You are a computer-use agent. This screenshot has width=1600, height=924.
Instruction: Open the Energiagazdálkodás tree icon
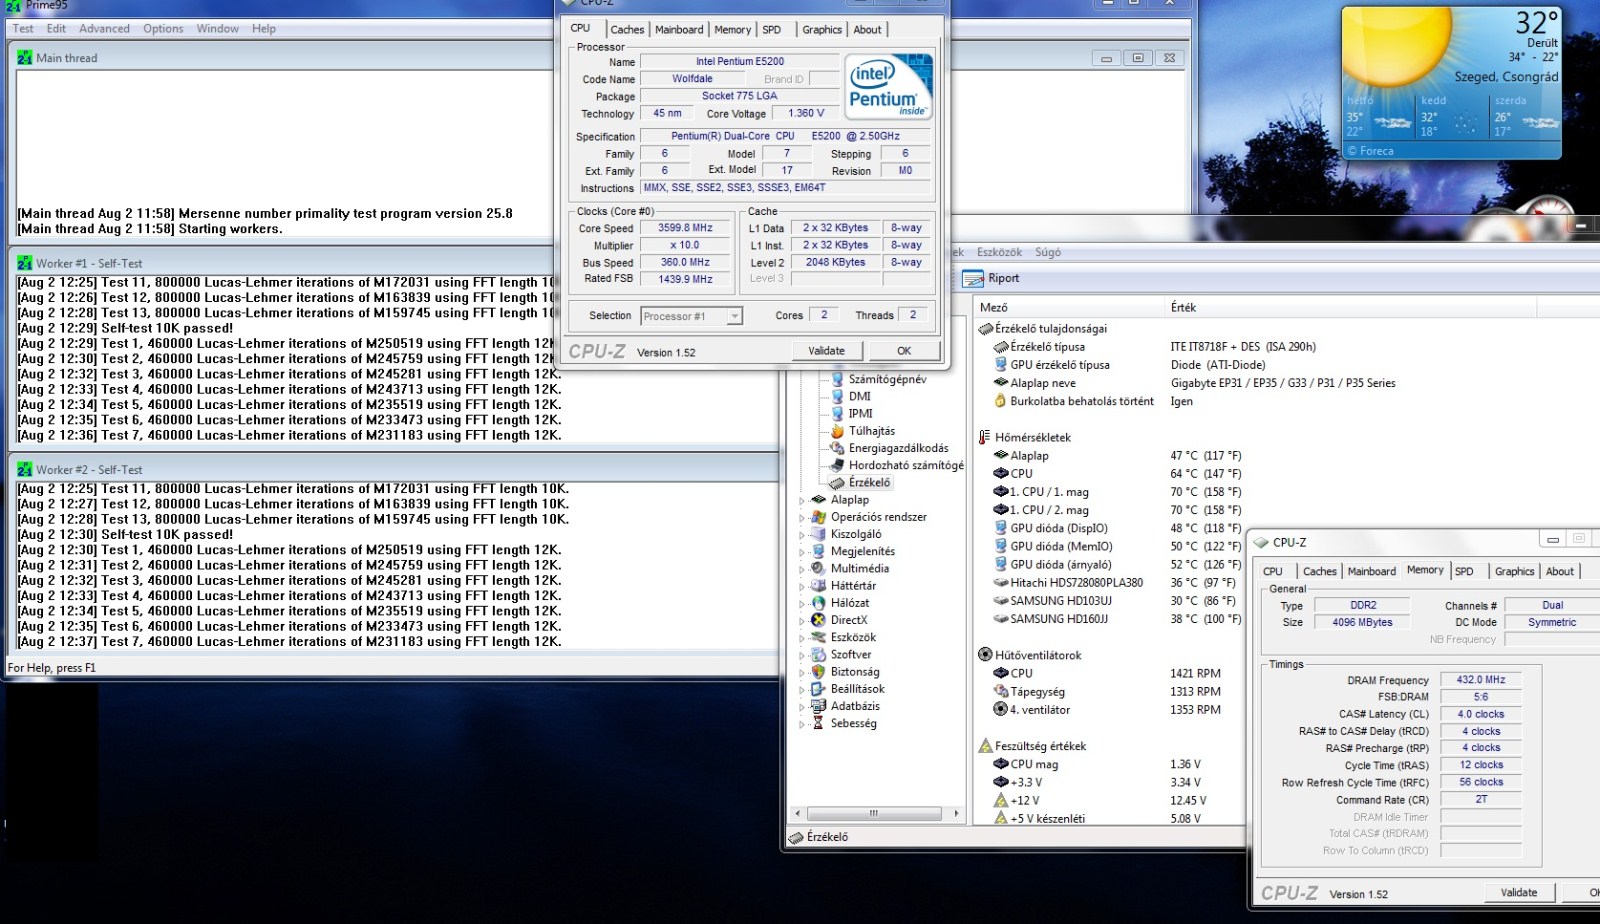[x=838, y=448]
